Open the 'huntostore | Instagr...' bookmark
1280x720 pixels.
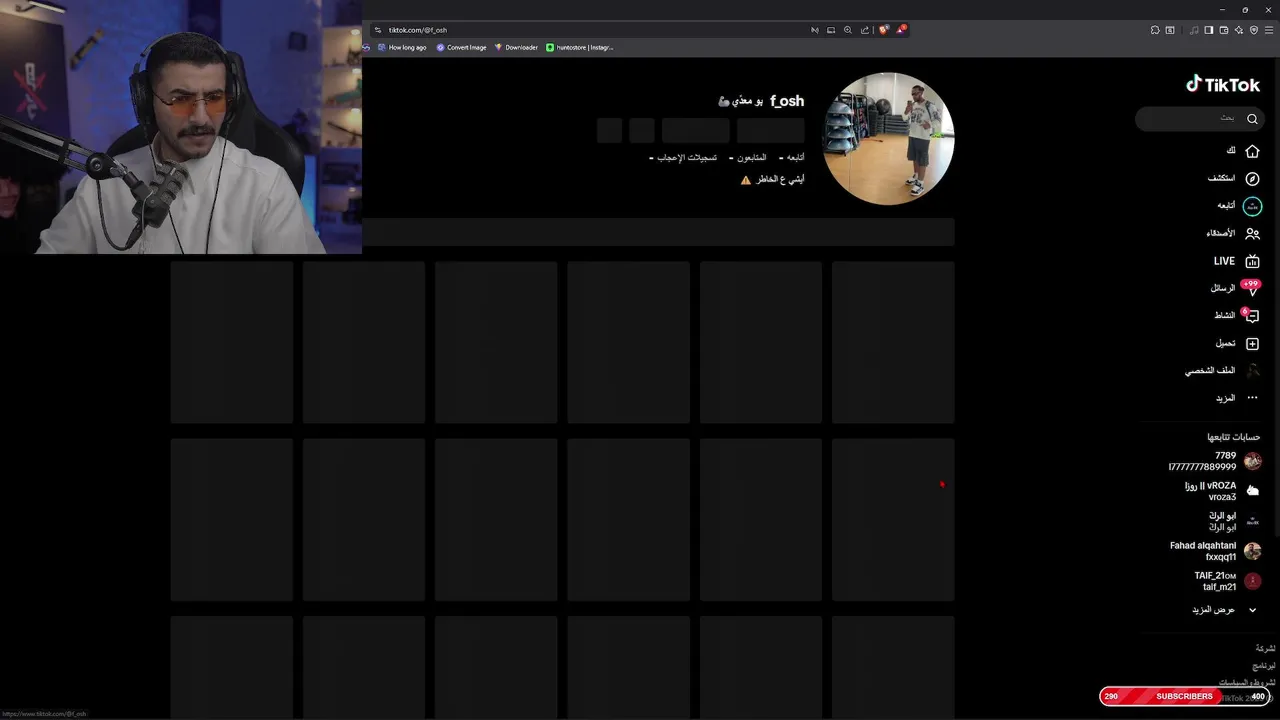pyautogui.click(x=580, y=47)
